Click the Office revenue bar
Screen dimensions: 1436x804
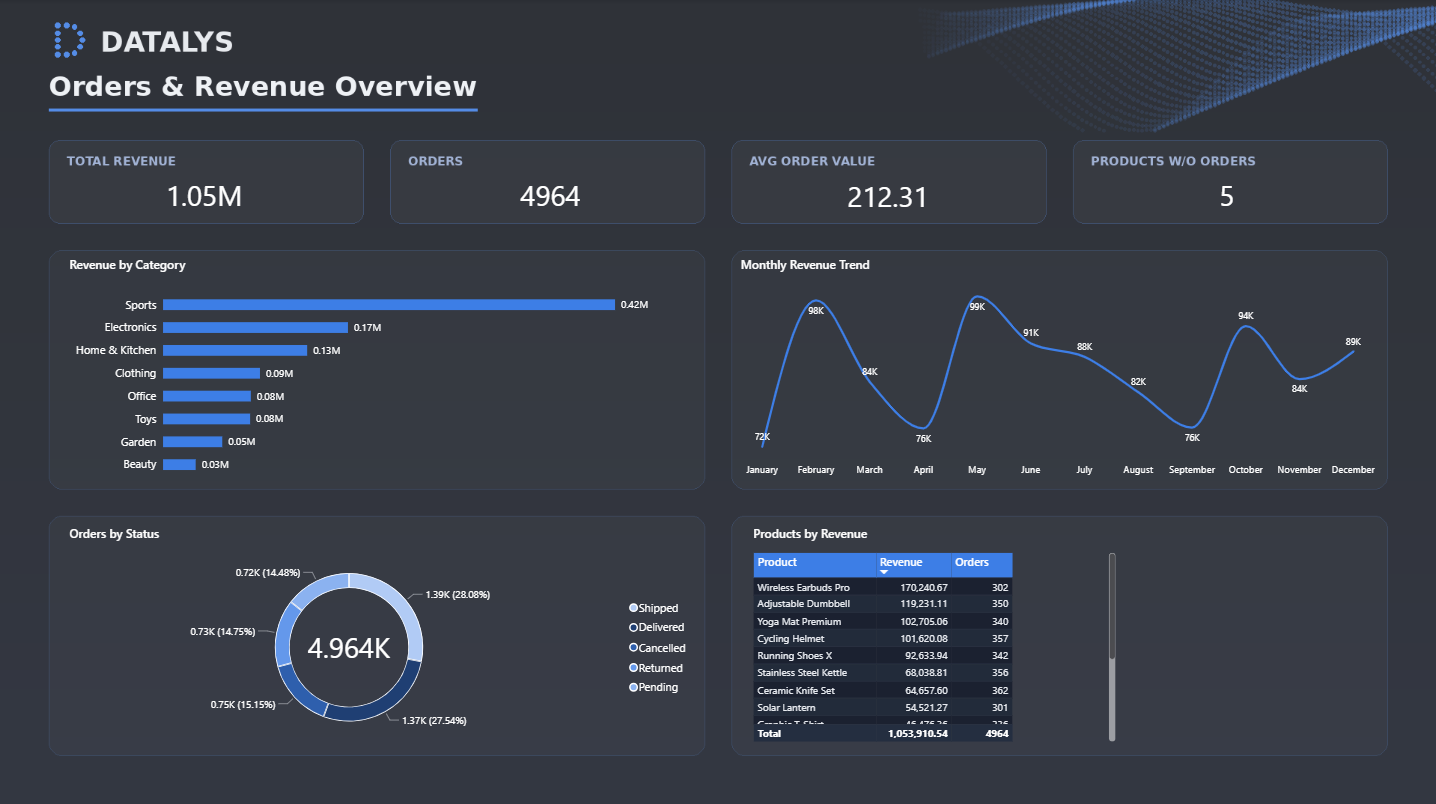coord(207,396)
